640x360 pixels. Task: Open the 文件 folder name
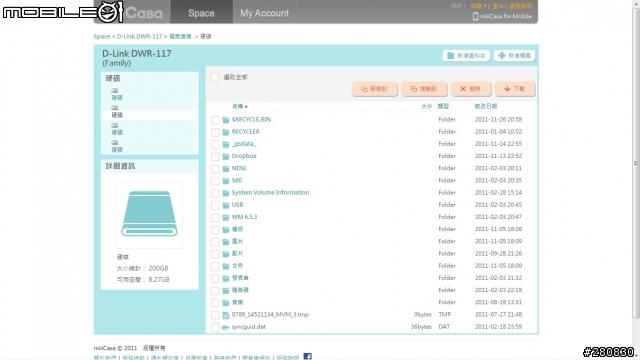(x=237, y=266)
